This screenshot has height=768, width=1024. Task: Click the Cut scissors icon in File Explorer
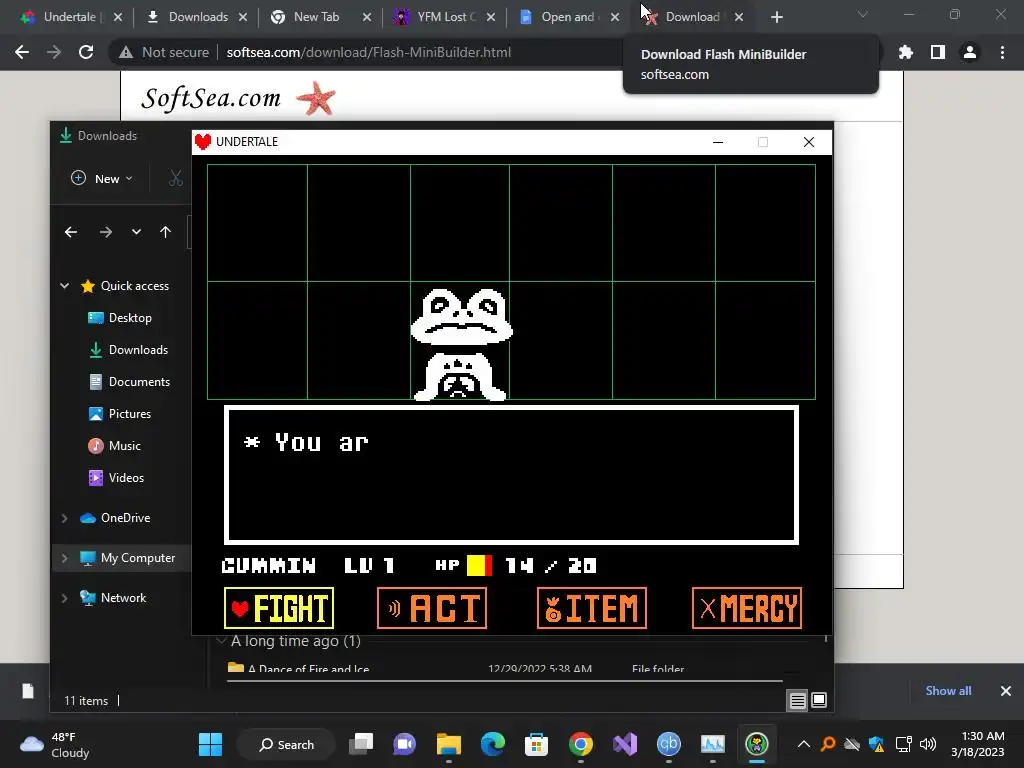tap(175, 178)
